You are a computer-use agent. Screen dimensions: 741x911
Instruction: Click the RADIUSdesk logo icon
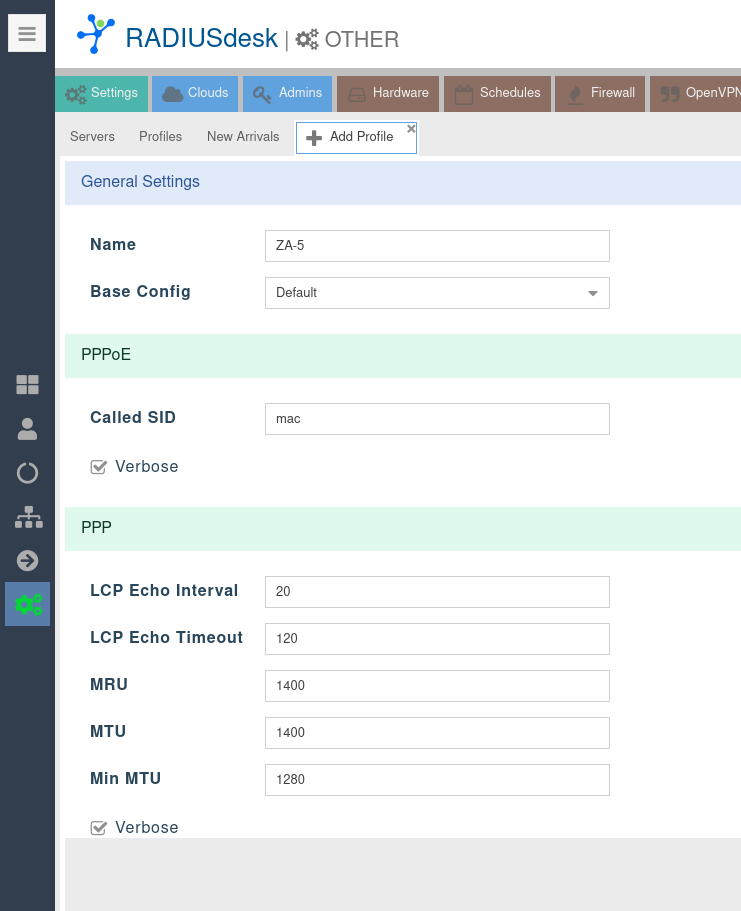coord(96,35)
